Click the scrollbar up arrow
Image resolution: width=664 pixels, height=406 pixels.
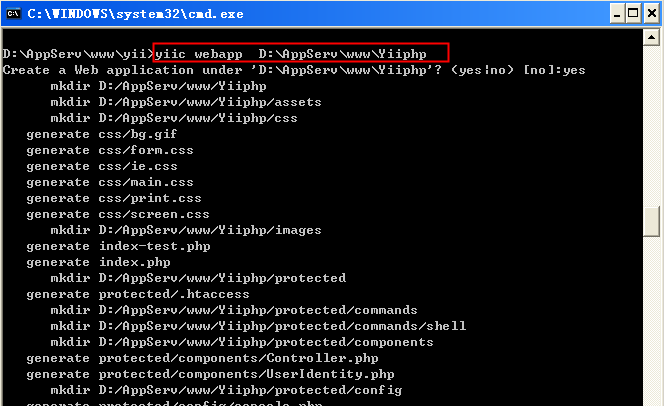[652, 39]
